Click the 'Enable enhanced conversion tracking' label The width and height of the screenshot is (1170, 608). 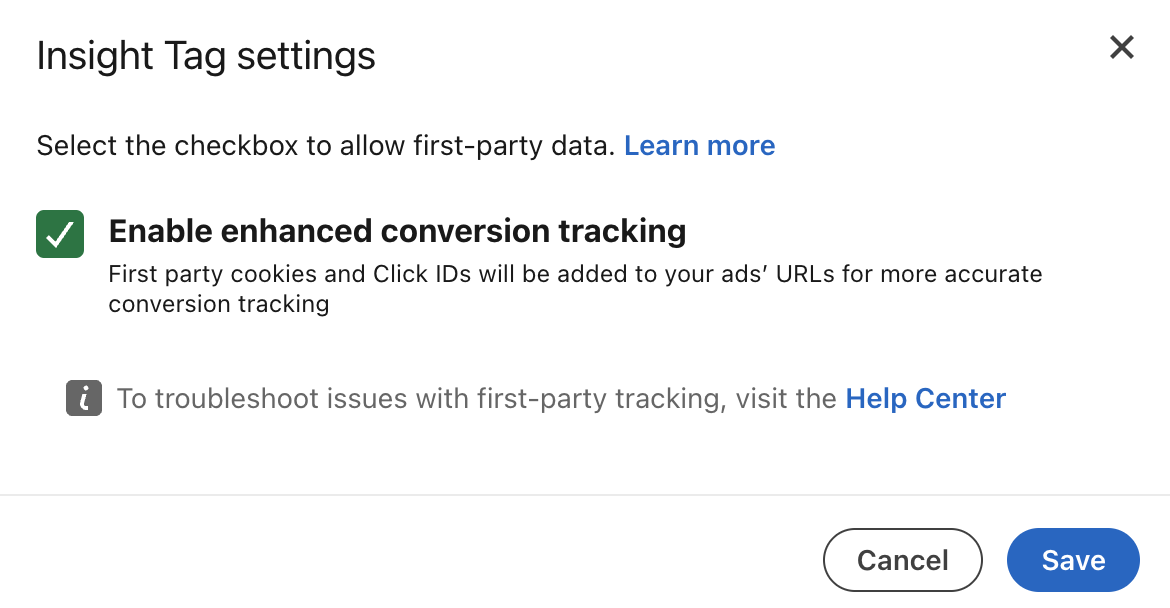[x=397, y=231]
